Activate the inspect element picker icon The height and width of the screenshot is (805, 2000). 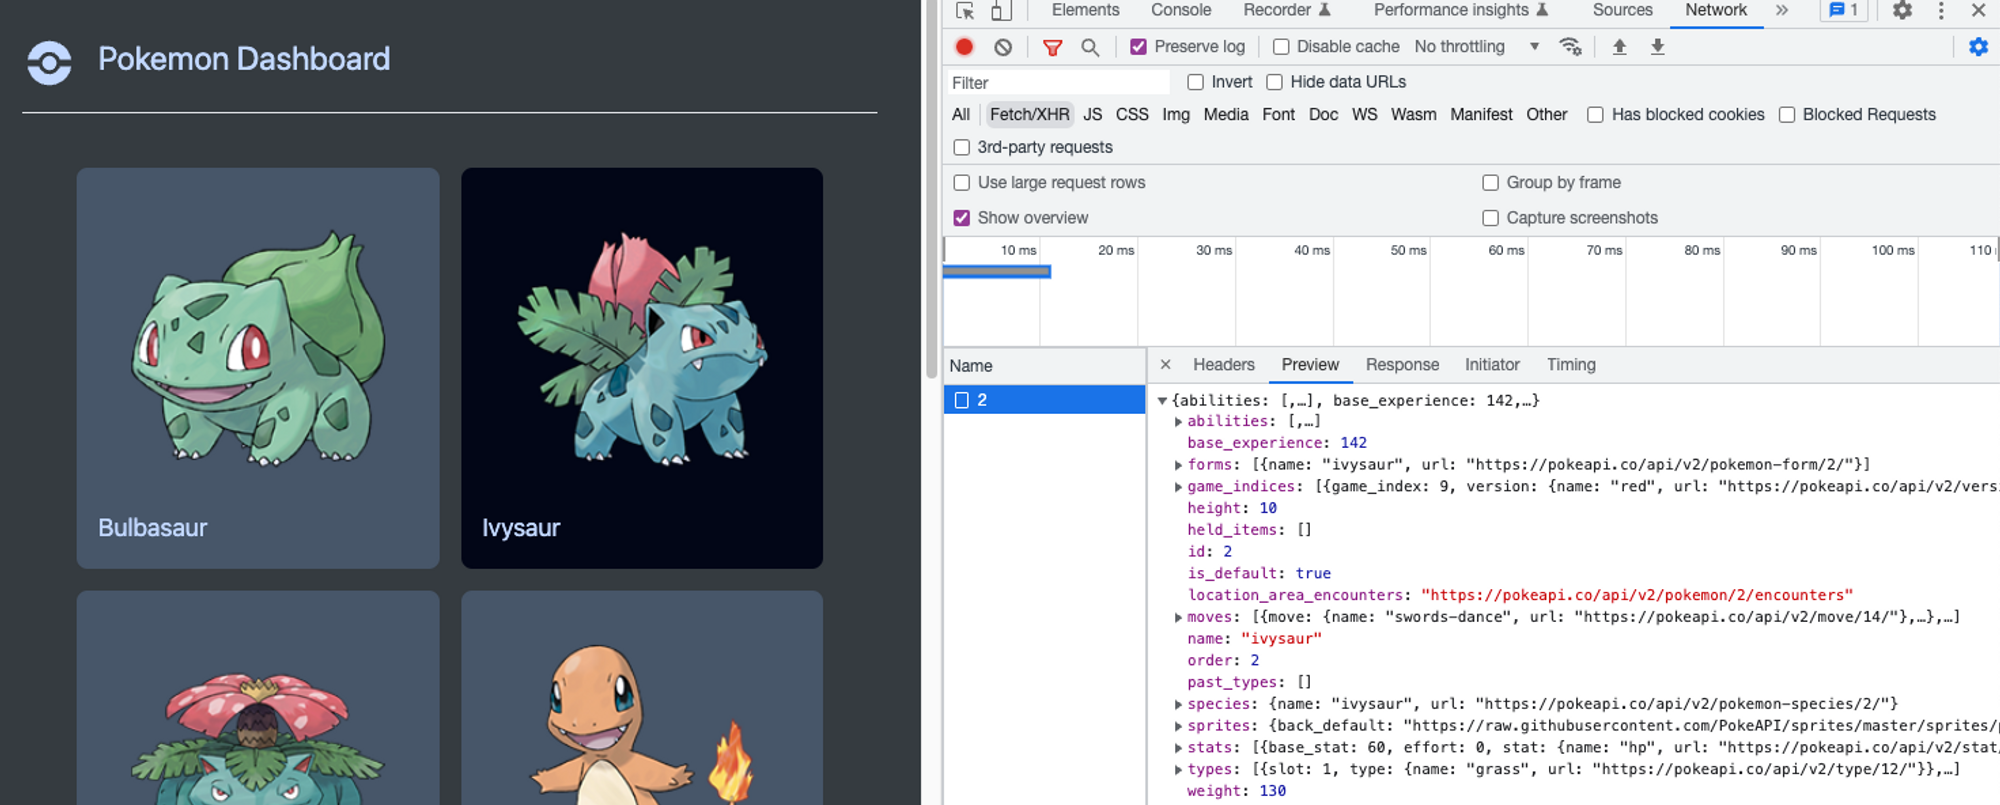[x=965, y=11]
